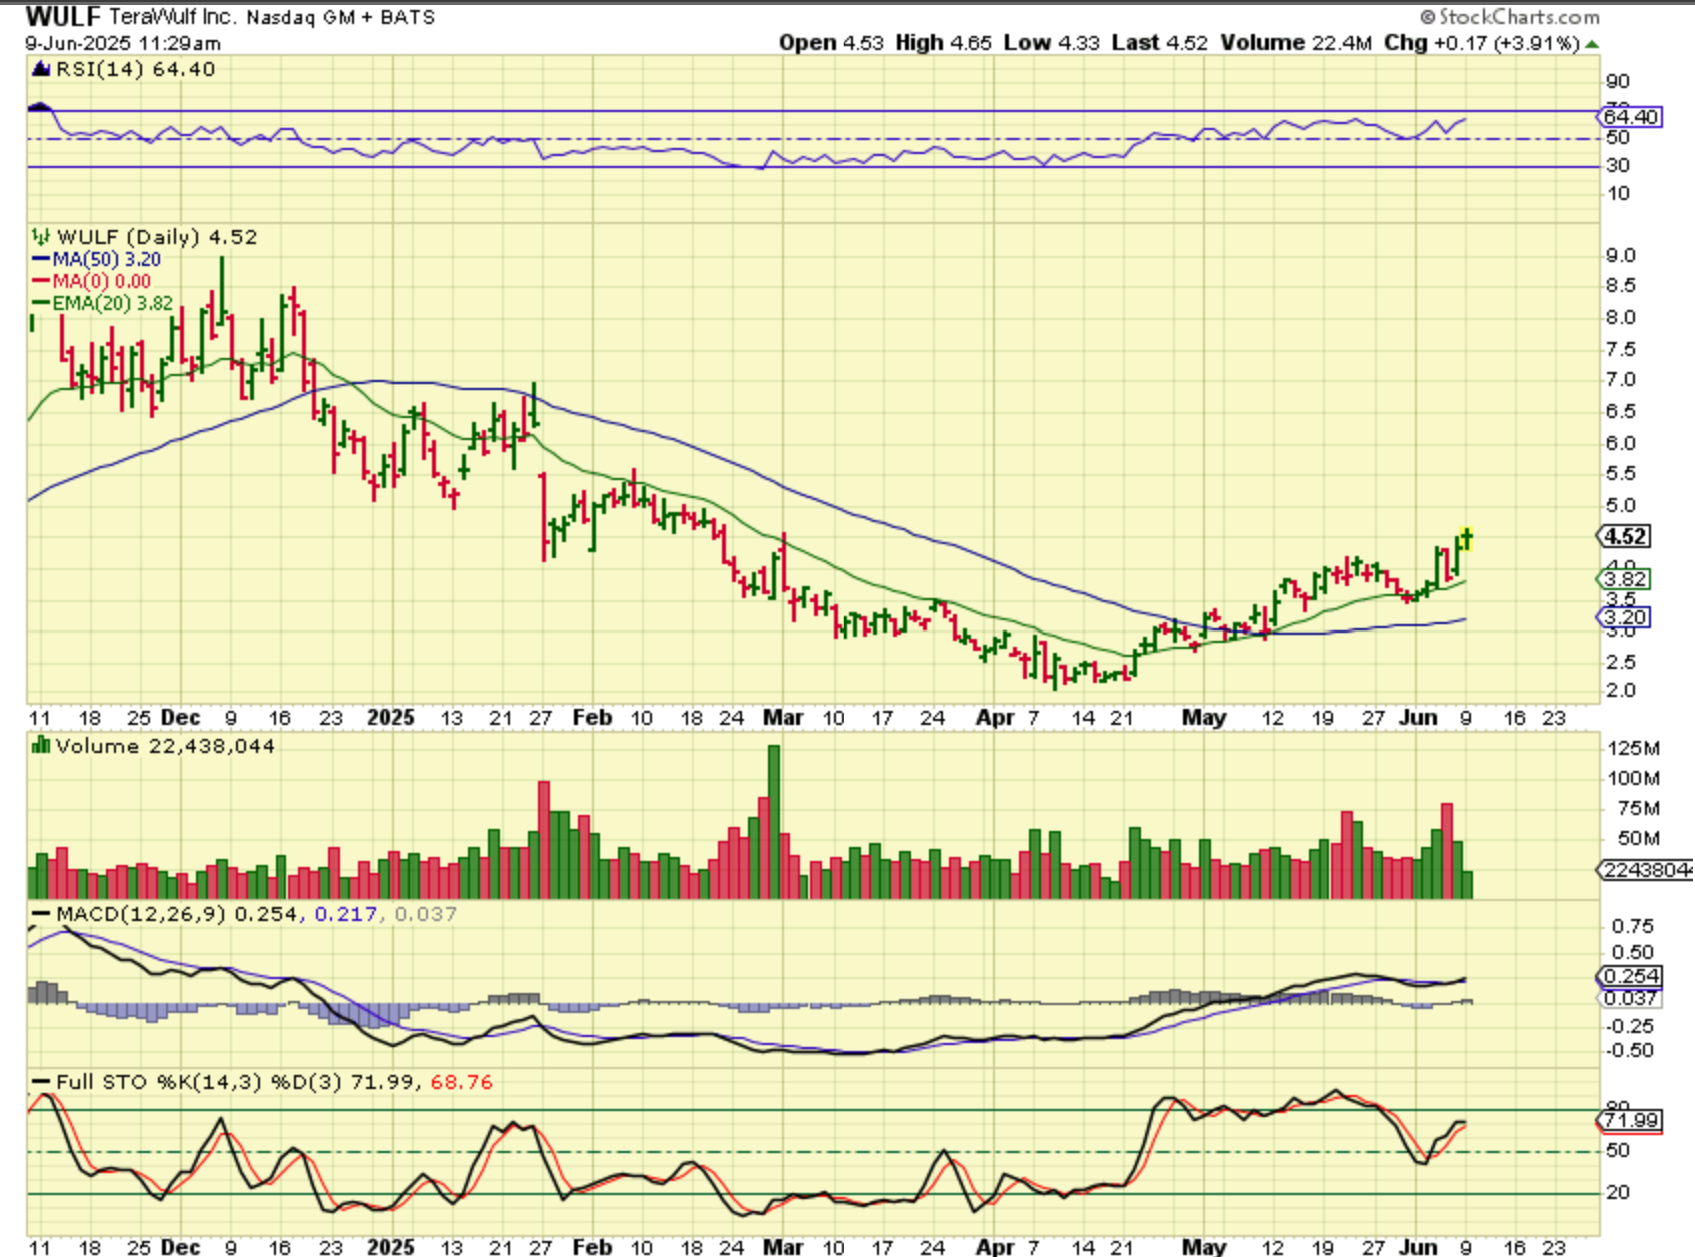Click the tallest volume bar in late February
The height and width of the screenshot is (1257, 1695).
tap(773, 821)
